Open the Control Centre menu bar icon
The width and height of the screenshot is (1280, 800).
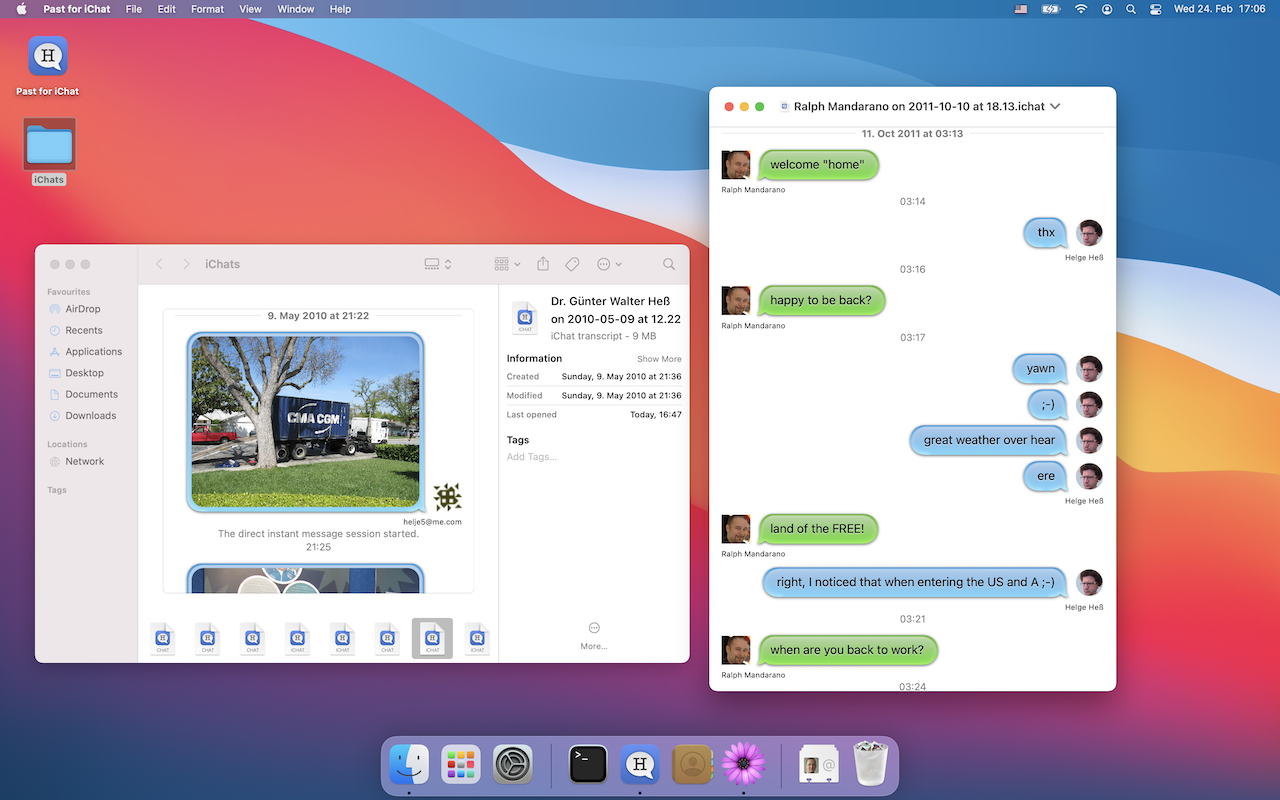click(x=1156, y=9)
